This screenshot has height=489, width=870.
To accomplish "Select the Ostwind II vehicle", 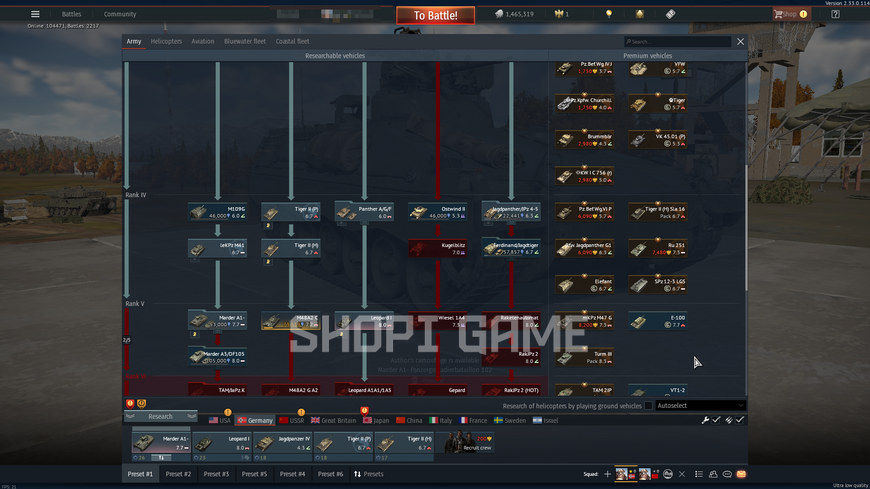I will click(437, 212).
